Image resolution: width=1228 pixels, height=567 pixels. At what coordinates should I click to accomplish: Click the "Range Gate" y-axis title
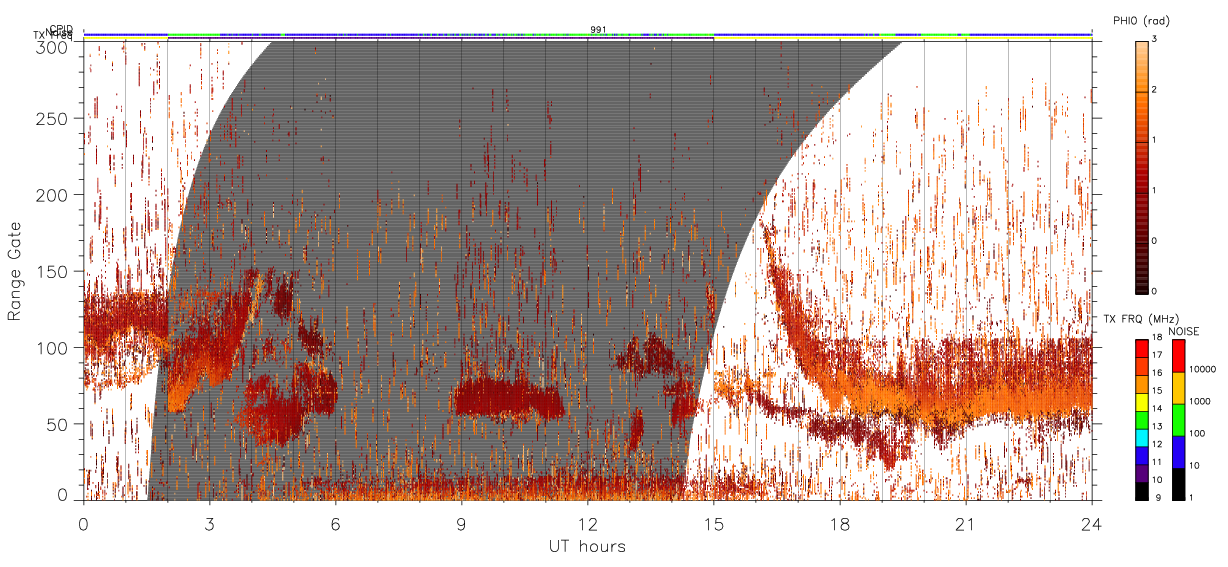pos(15,271)
